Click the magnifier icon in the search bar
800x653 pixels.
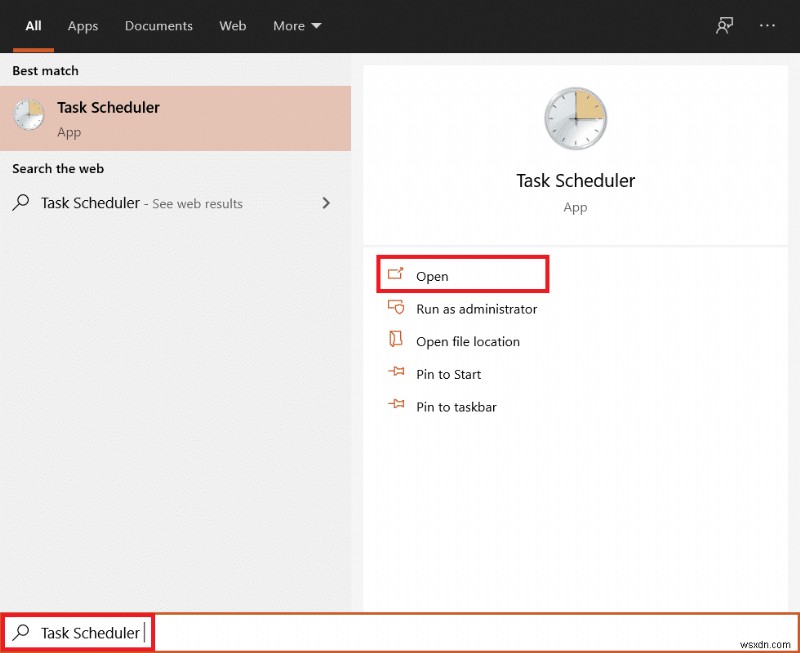(x=20, y=633)
